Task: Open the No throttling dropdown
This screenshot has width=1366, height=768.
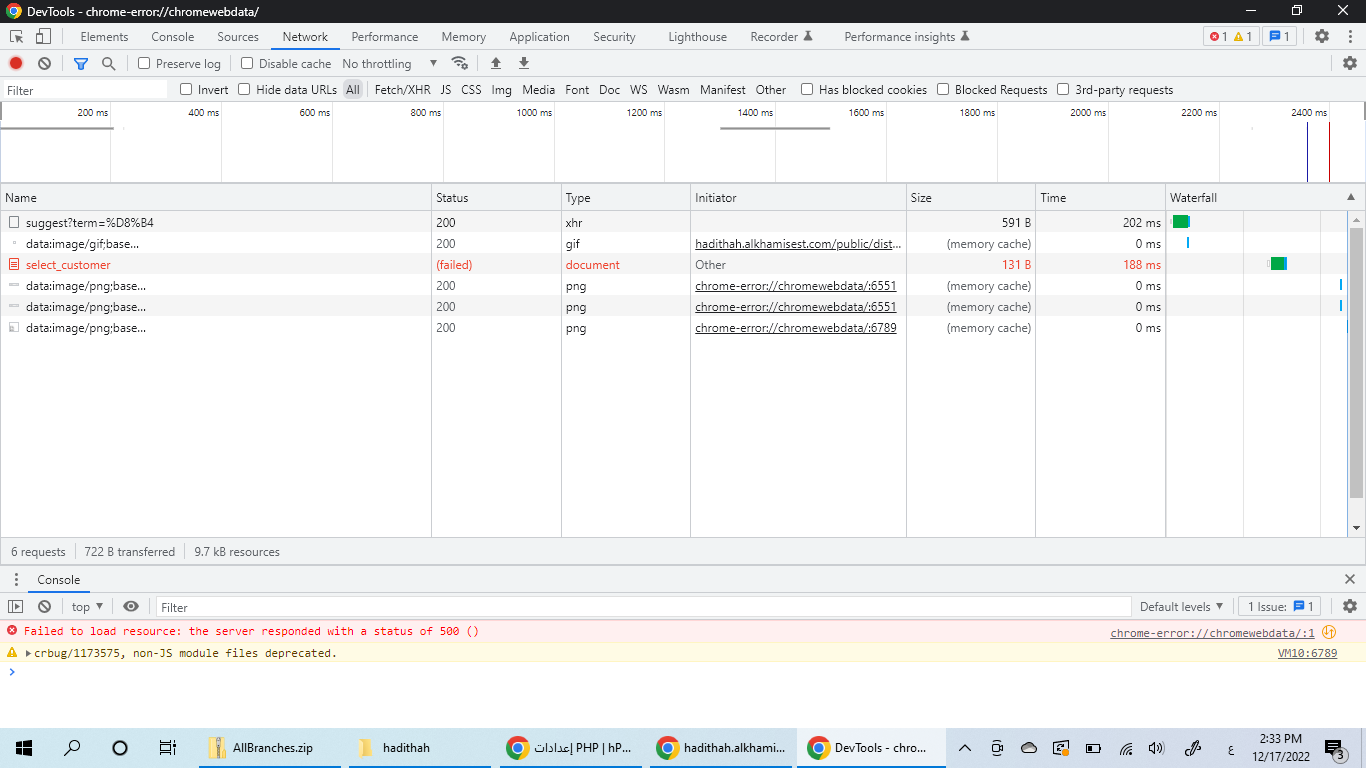Action: (389, 63)
